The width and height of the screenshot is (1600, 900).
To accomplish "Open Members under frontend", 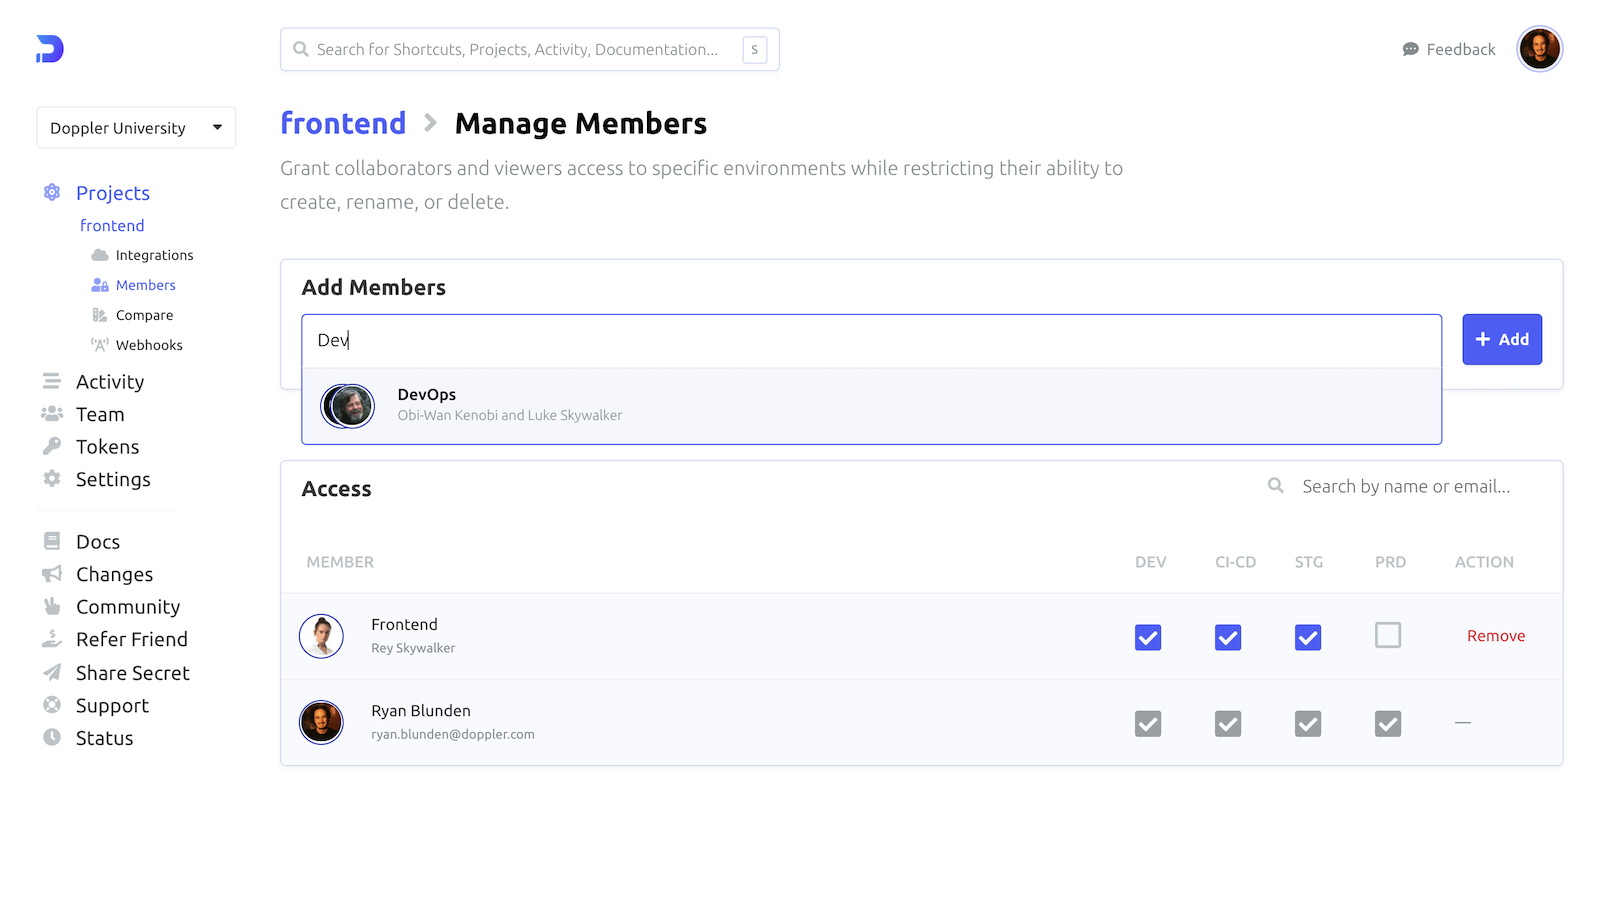I will [x=145, y=285].
